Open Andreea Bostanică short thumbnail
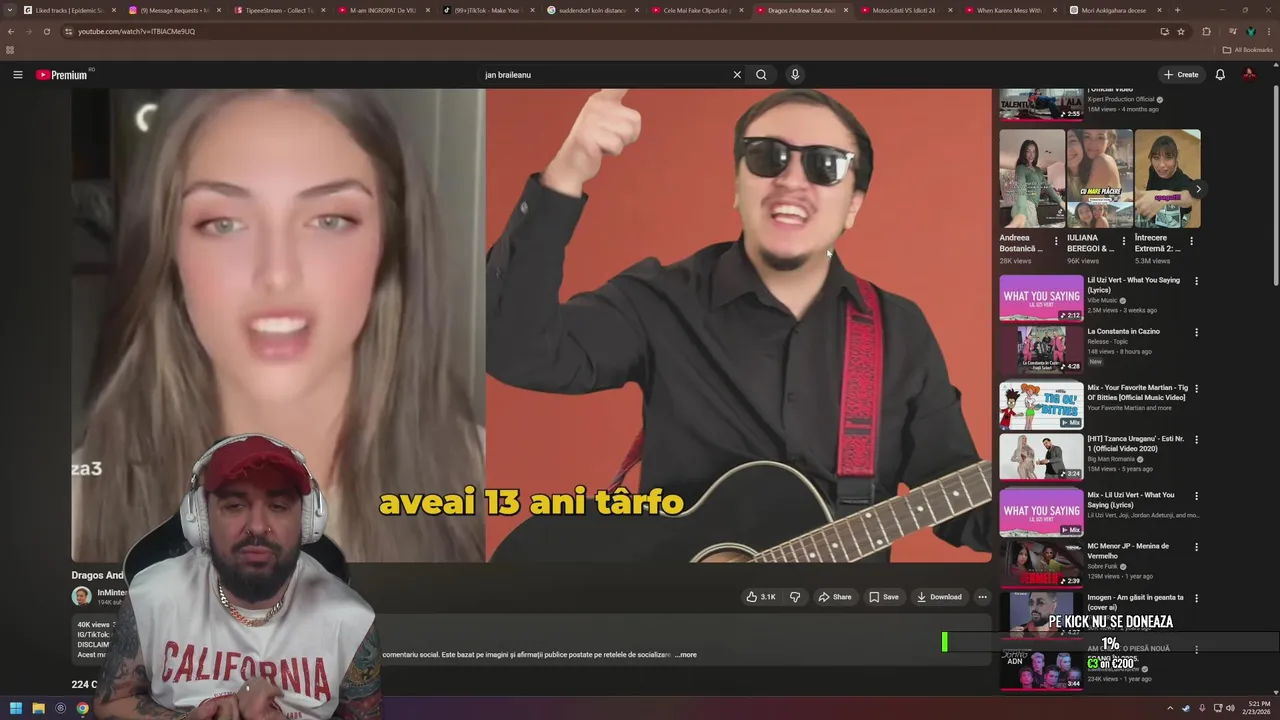The image size is (1280, 720). [x=1032, y=179]
